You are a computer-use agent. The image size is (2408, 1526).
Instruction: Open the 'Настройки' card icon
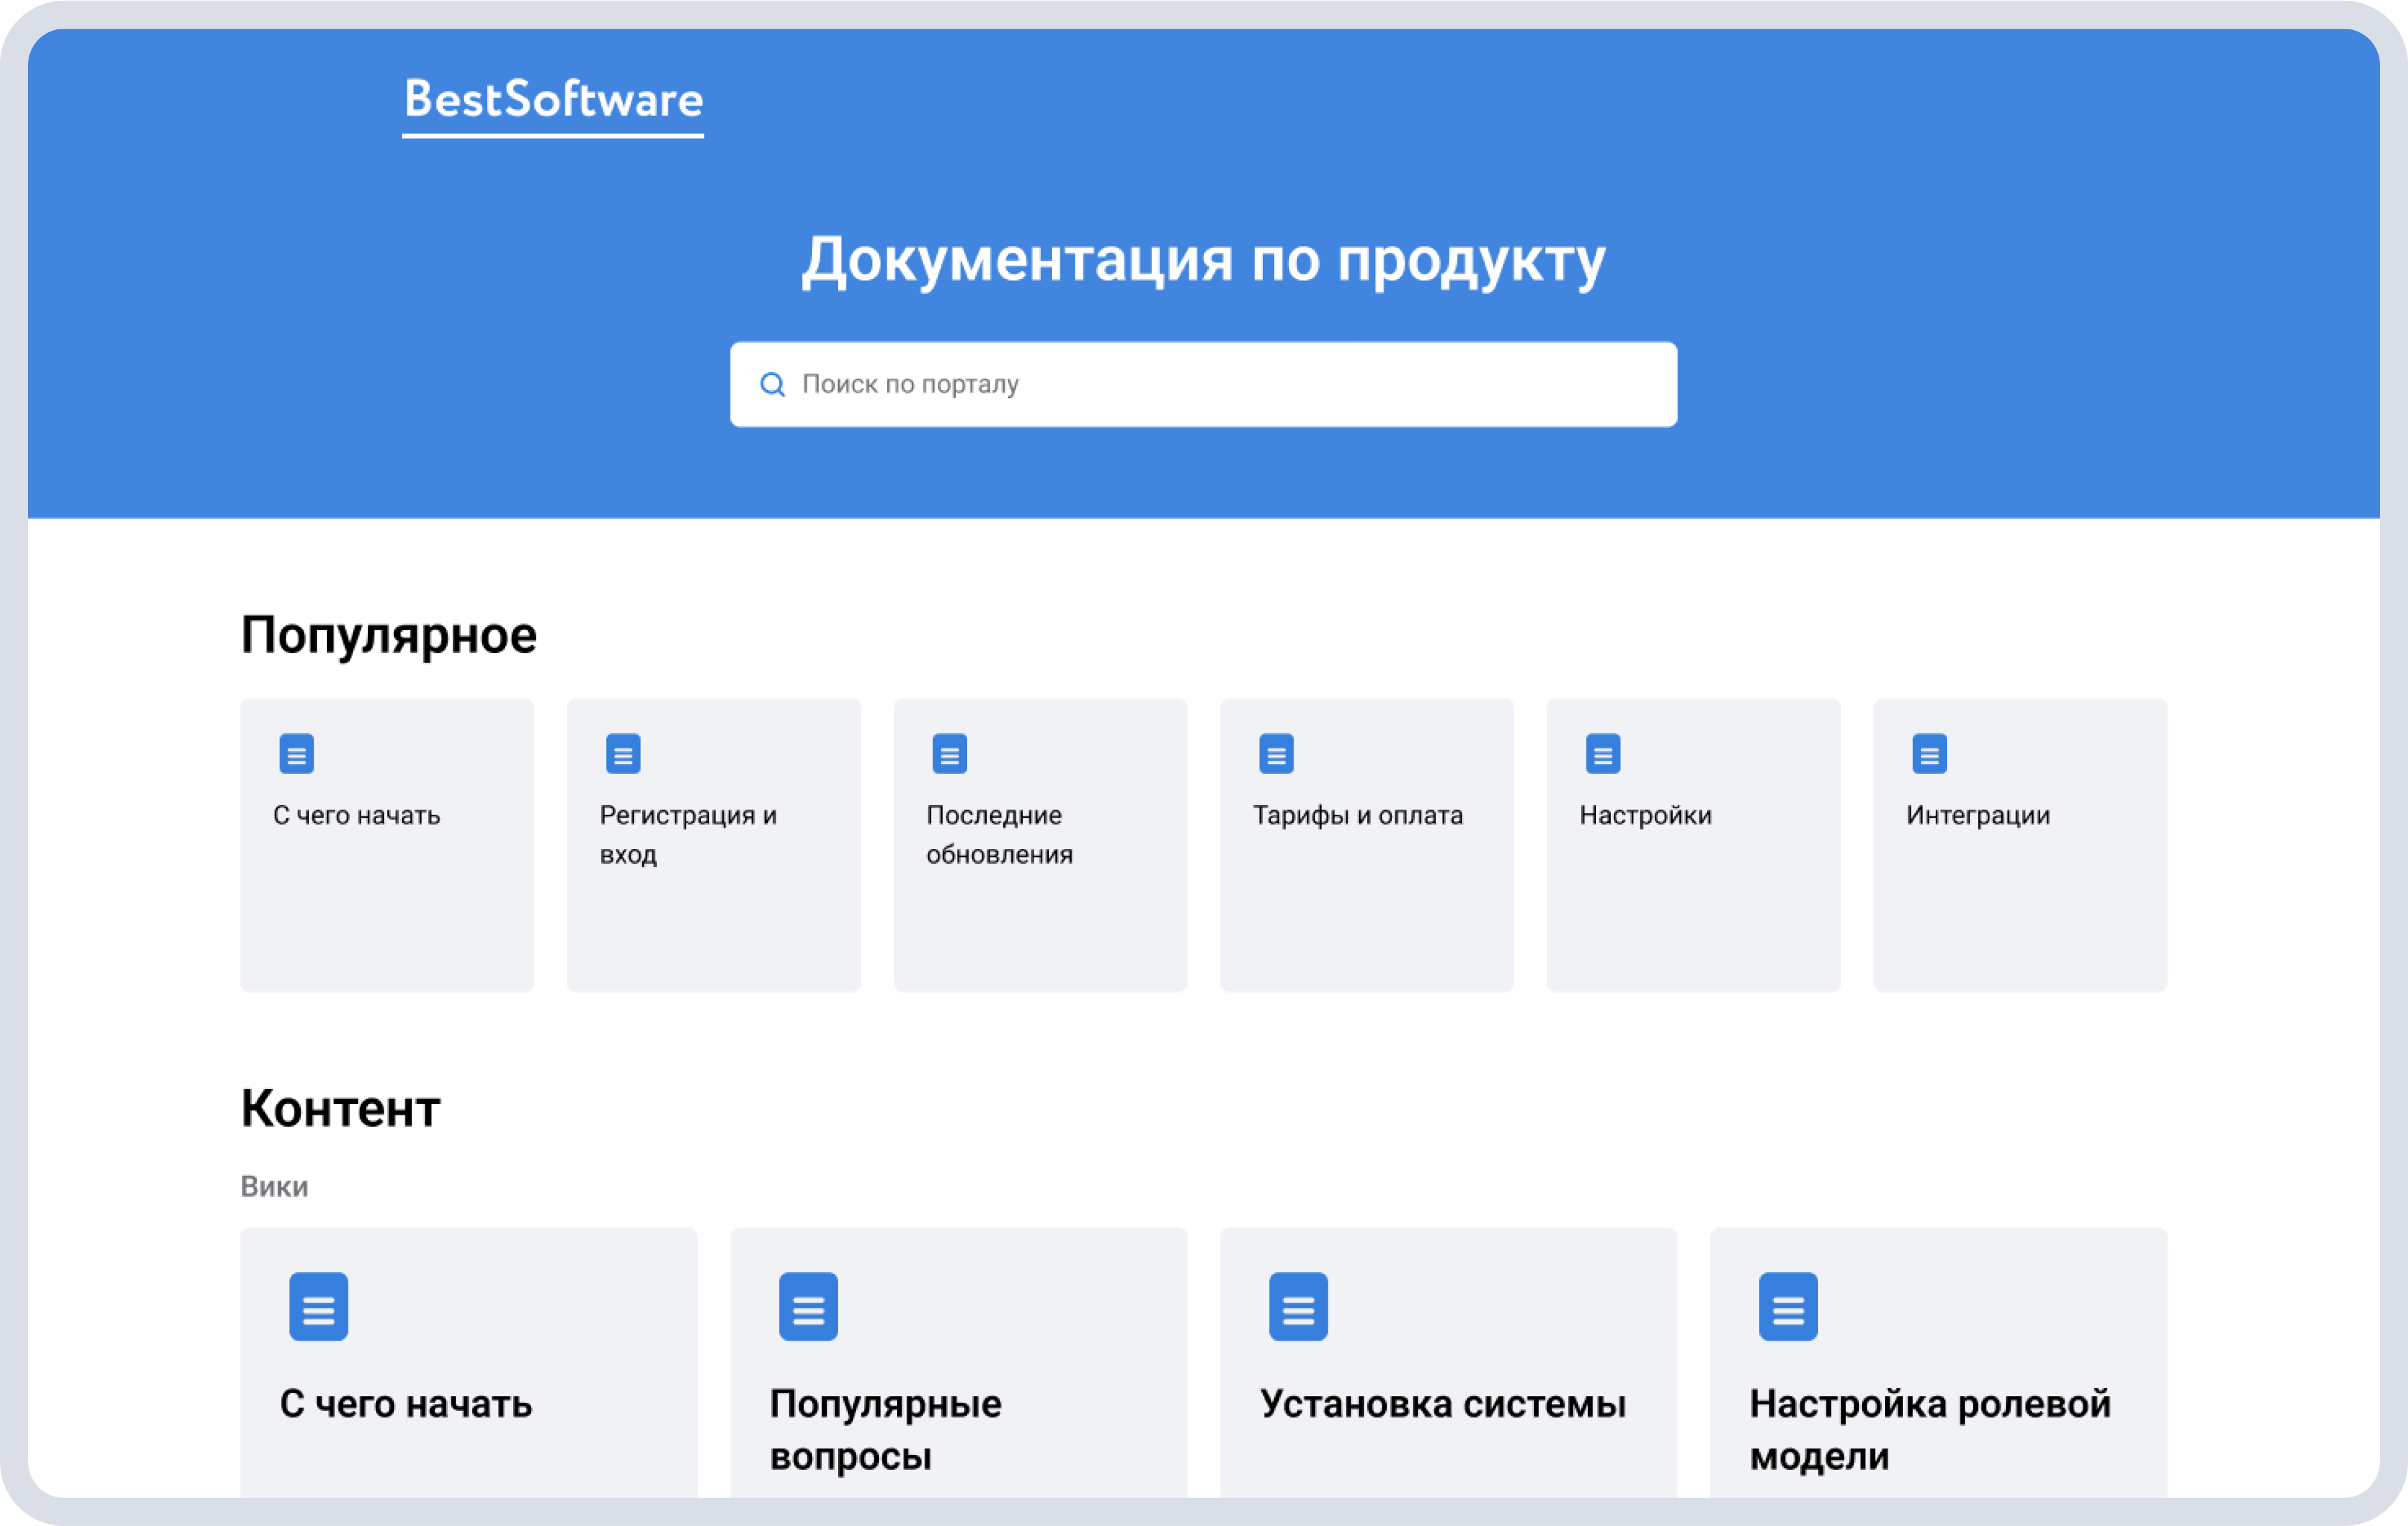(x=1603, y=754)
